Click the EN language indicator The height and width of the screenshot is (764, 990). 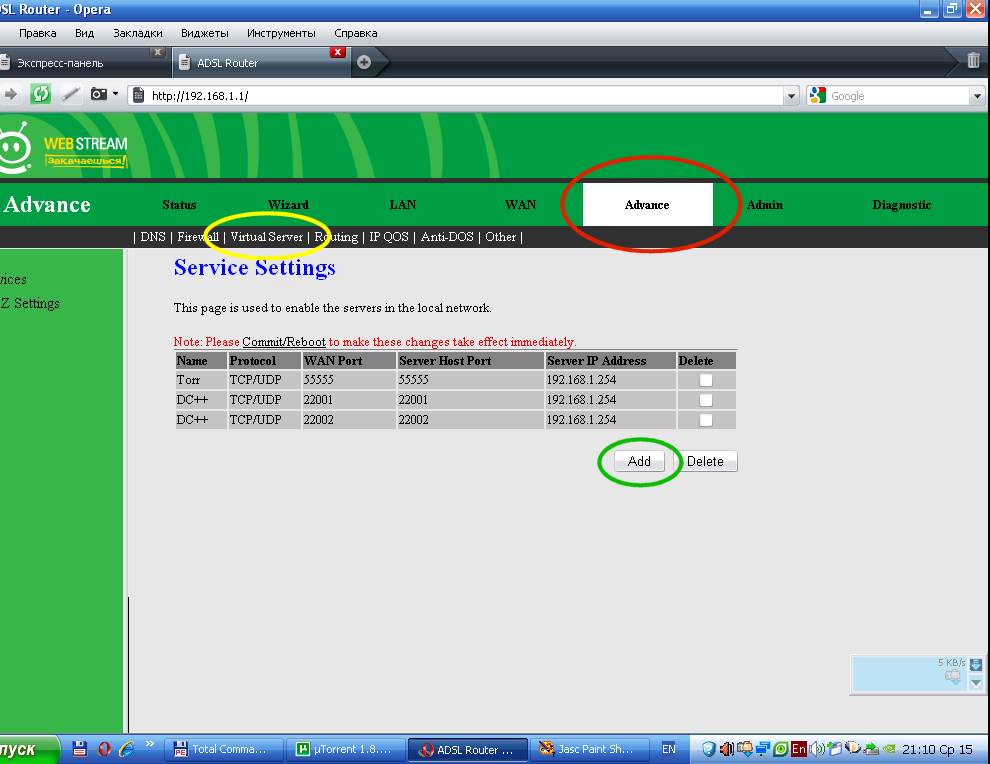click(669, 749)
